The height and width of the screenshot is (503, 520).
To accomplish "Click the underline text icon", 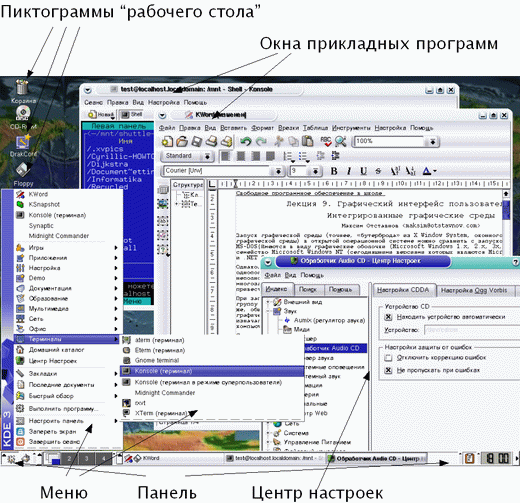I will pos(363,171).
